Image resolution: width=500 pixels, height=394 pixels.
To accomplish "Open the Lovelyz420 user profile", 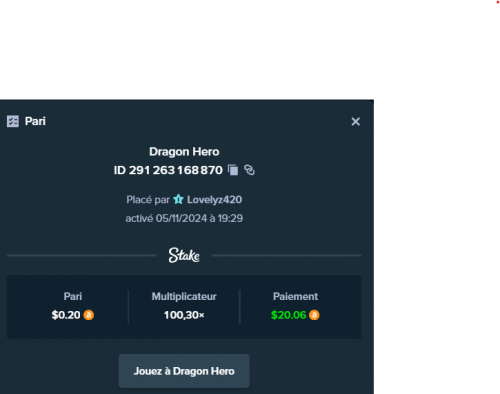I will [214, 200].
